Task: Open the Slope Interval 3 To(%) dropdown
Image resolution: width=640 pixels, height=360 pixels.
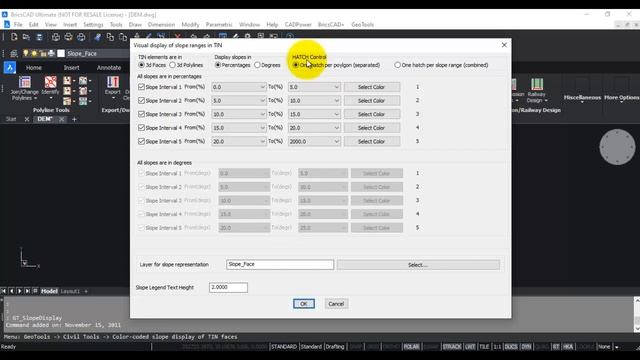Action: coord(314,114)
